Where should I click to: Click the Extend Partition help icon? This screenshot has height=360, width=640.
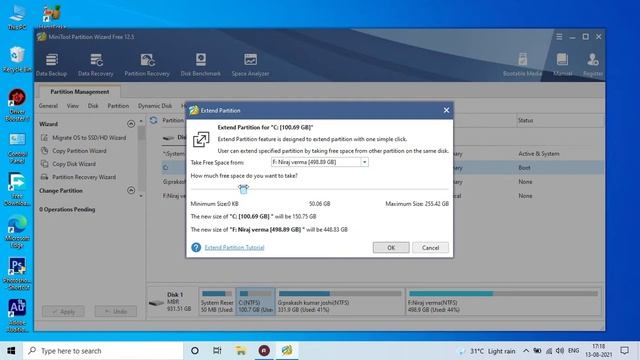(x=196, y=247)
